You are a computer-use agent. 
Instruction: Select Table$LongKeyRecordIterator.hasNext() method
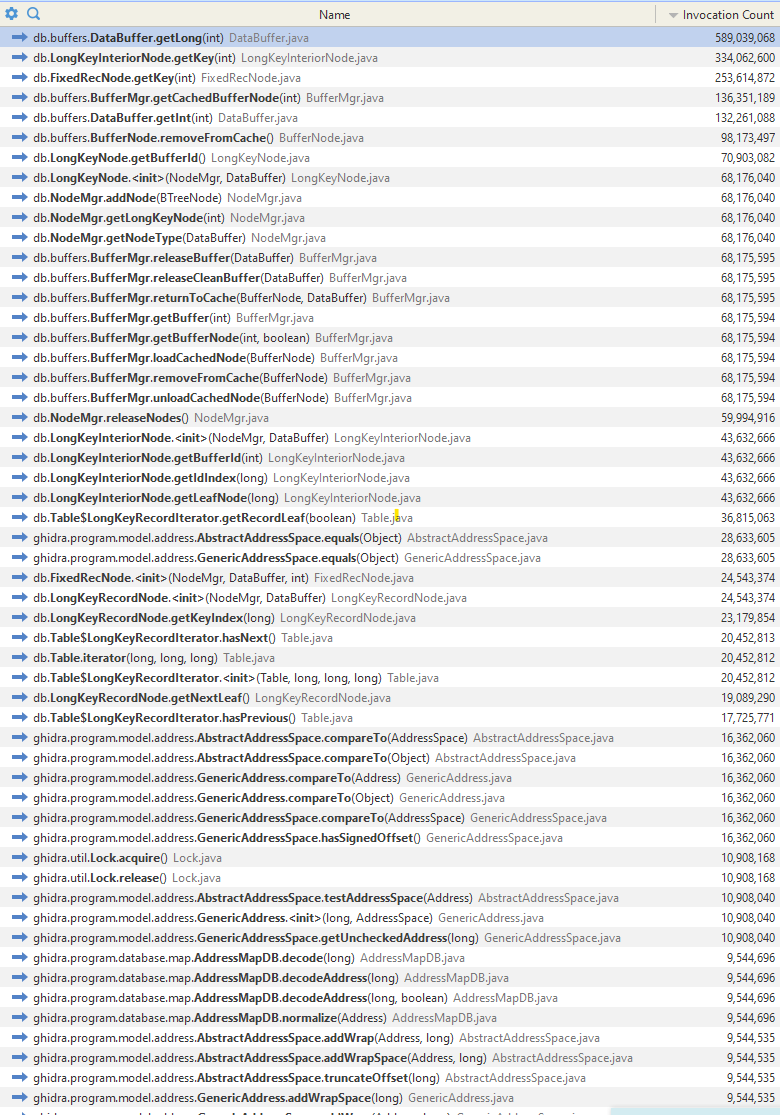(154, 638)
